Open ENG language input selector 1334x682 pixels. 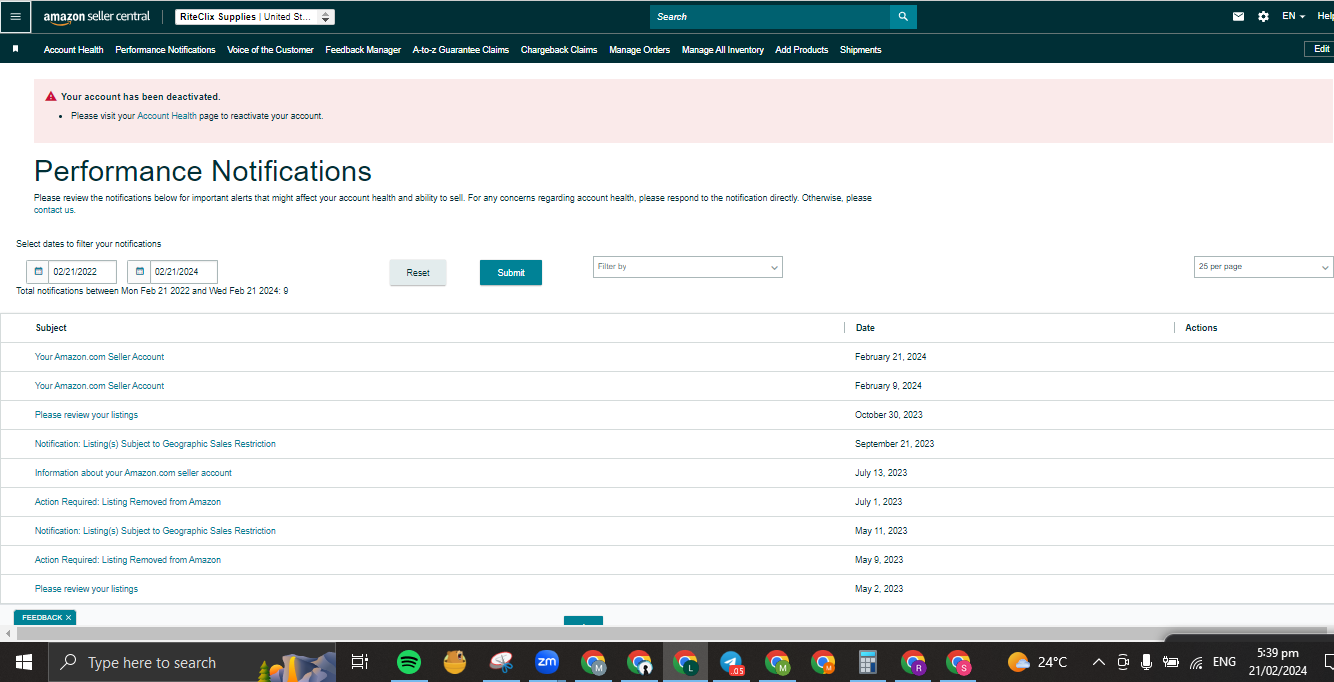pos(1225,662)
